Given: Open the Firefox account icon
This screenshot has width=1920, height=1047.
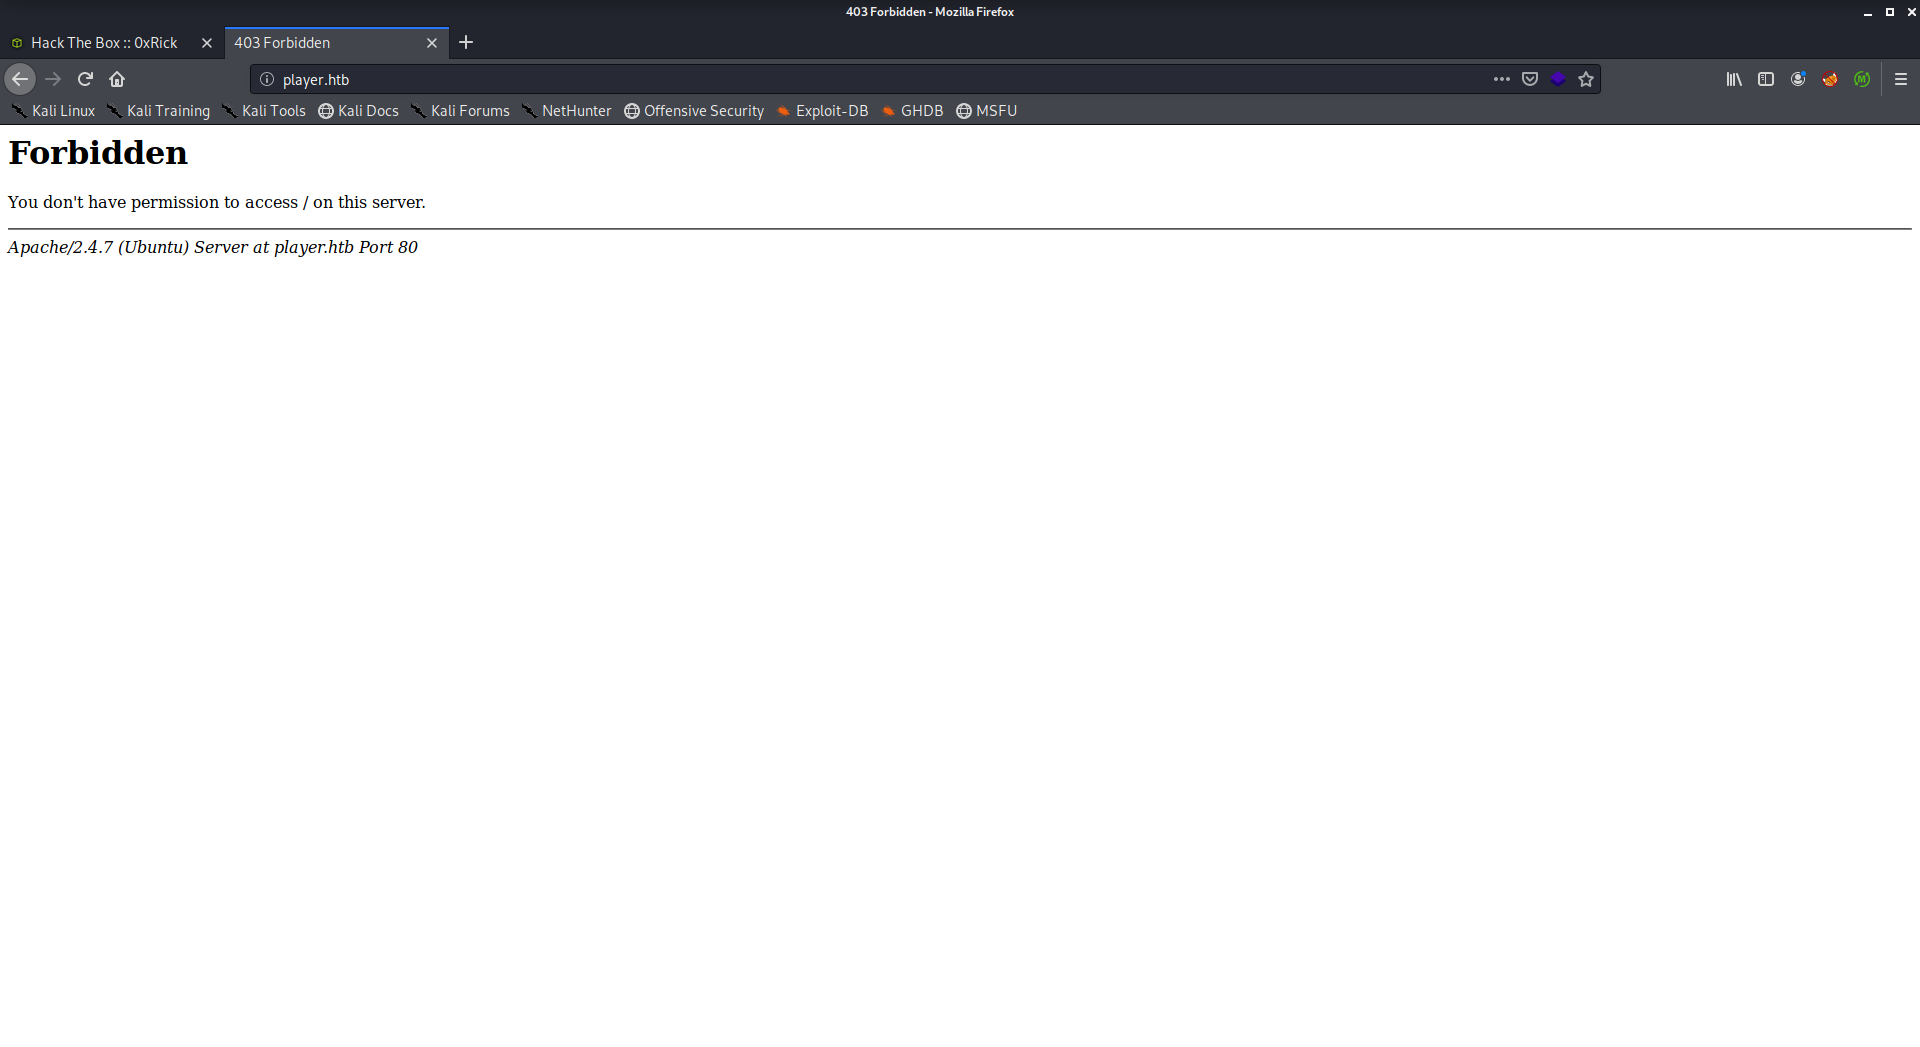Looking at the screenshot, I should pos(1798,79).
